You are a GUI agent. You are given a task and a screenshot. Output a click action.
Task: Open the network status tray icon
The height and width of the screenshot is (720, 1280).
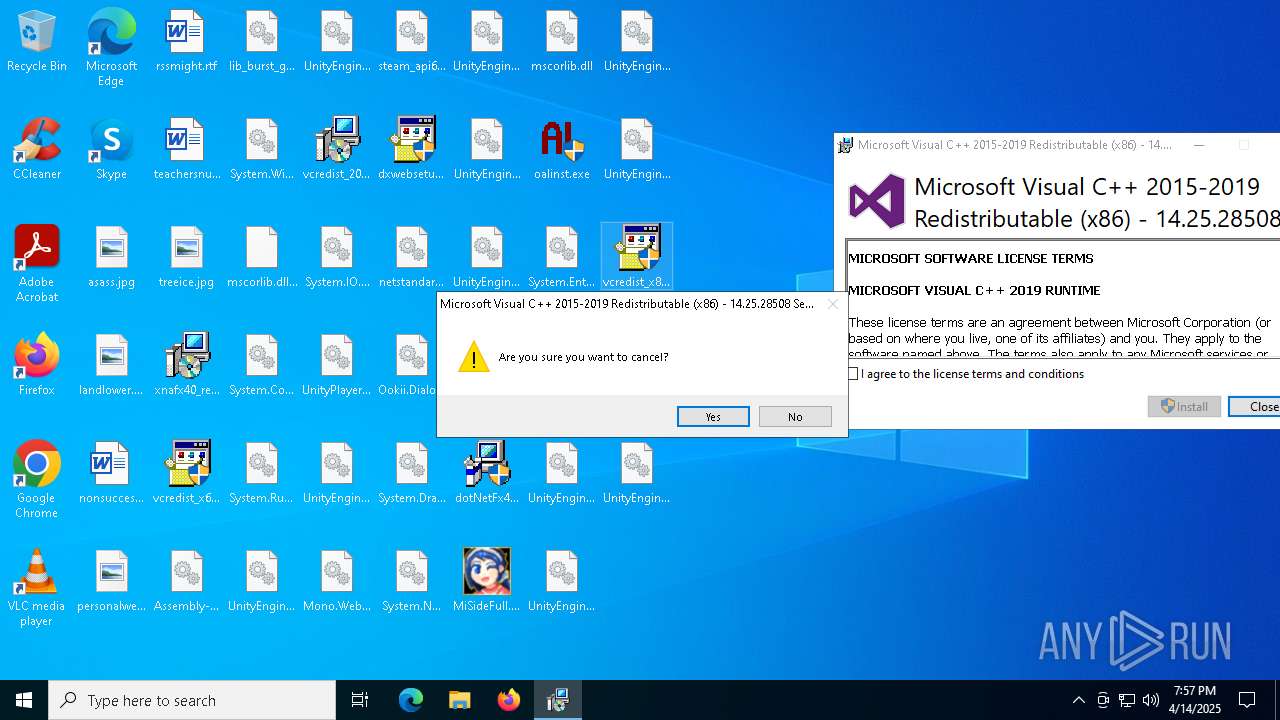tap(1127, 700)
